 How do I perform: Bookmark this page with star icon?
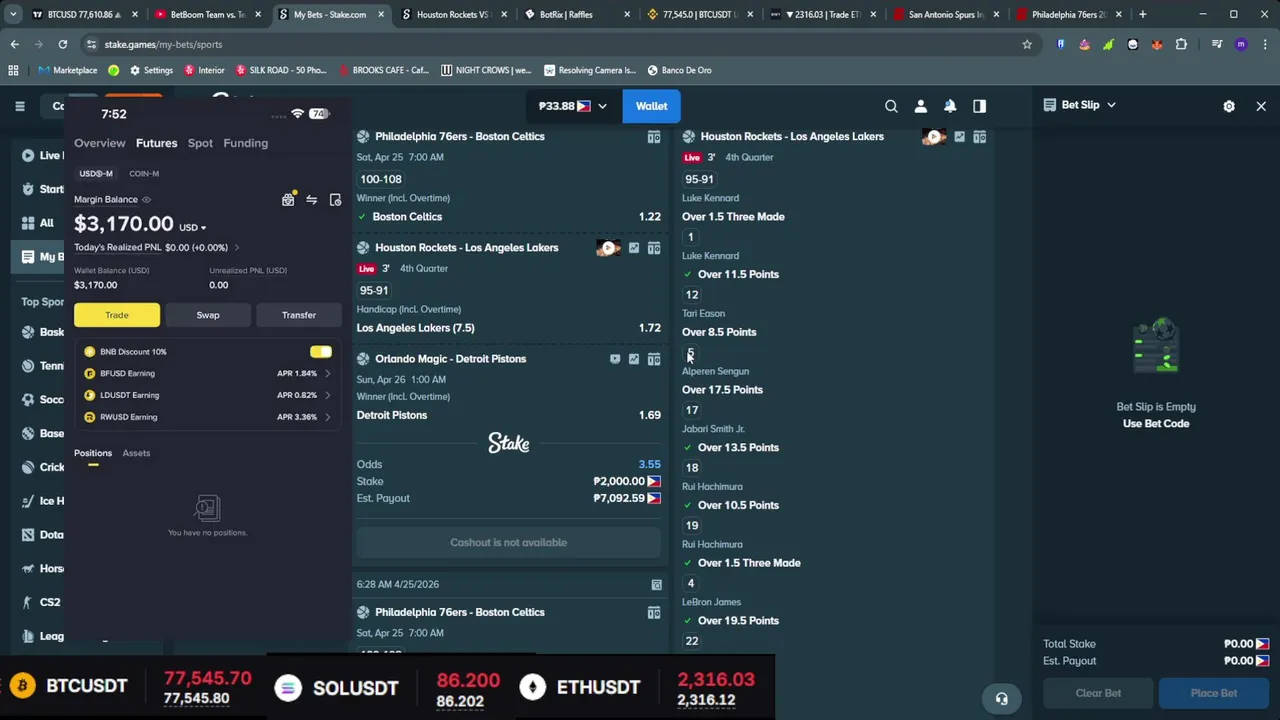[x=1027, y=44]
